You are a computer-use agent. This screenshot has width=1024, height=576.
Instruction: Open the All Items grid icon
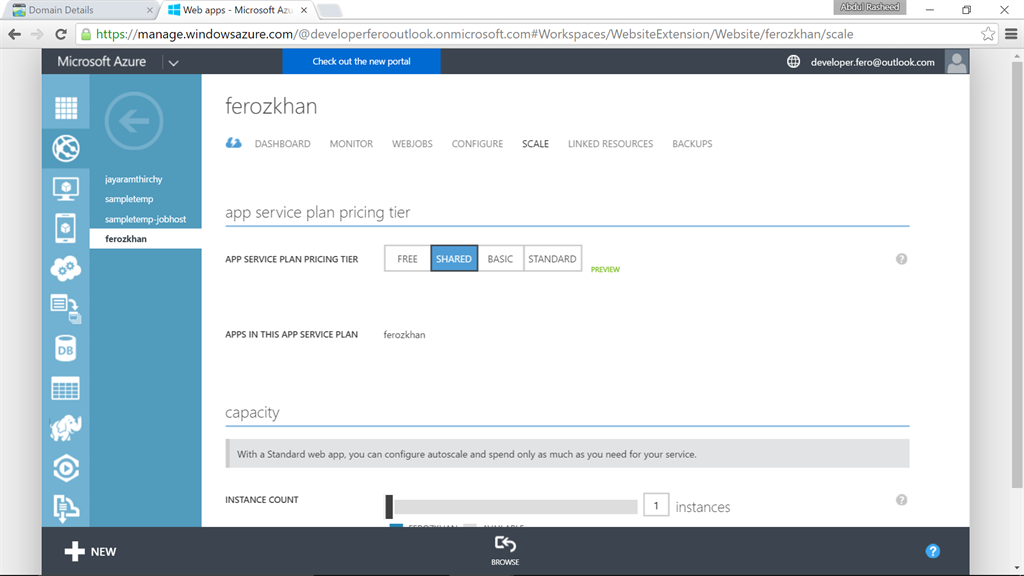66,108
